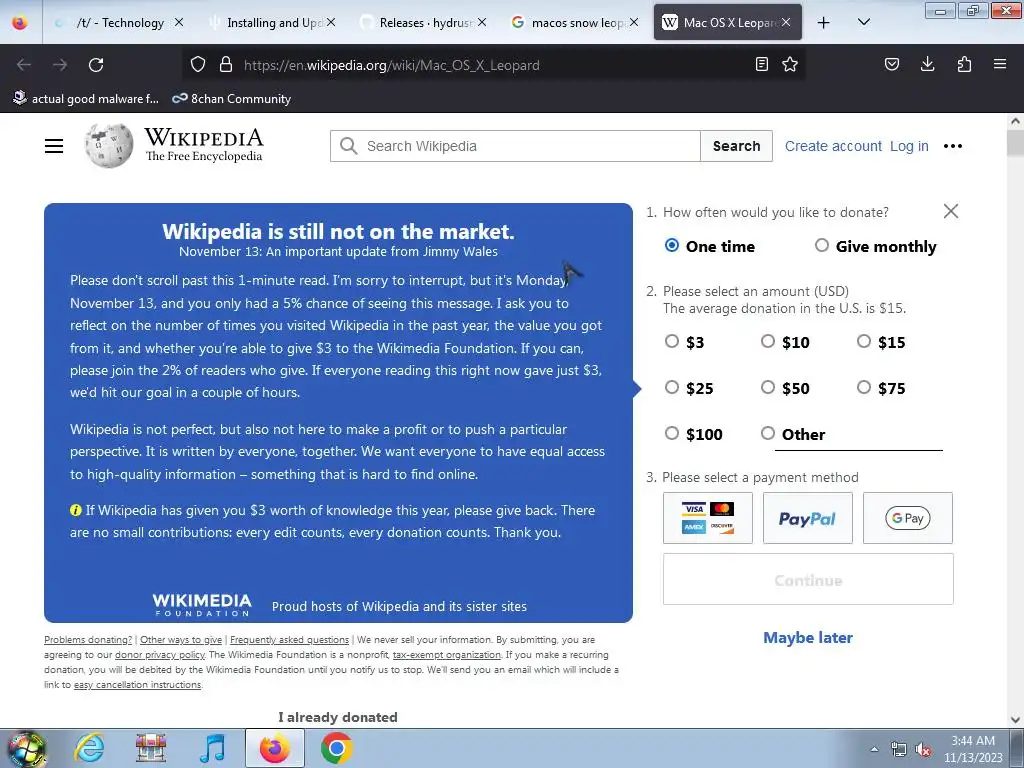Open the Firefox application menu
This screenshot has width=1024, height=768.
1000,64
